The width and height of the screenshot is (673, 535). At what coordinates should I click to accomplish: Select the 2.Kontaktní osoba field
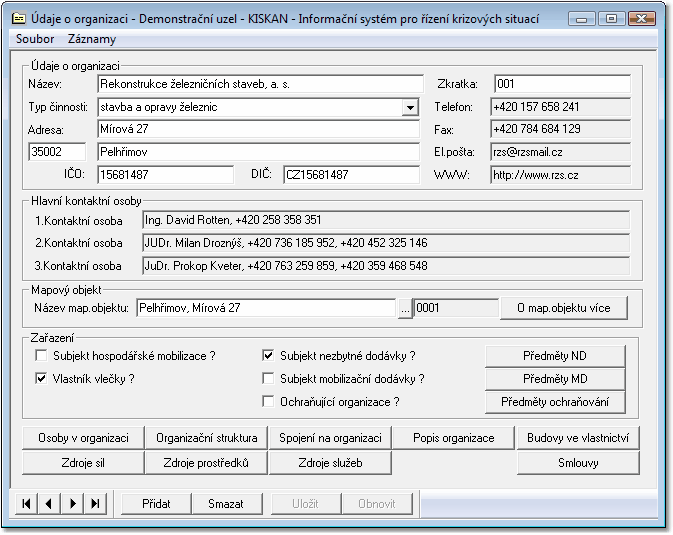click(x=386, y=243)
